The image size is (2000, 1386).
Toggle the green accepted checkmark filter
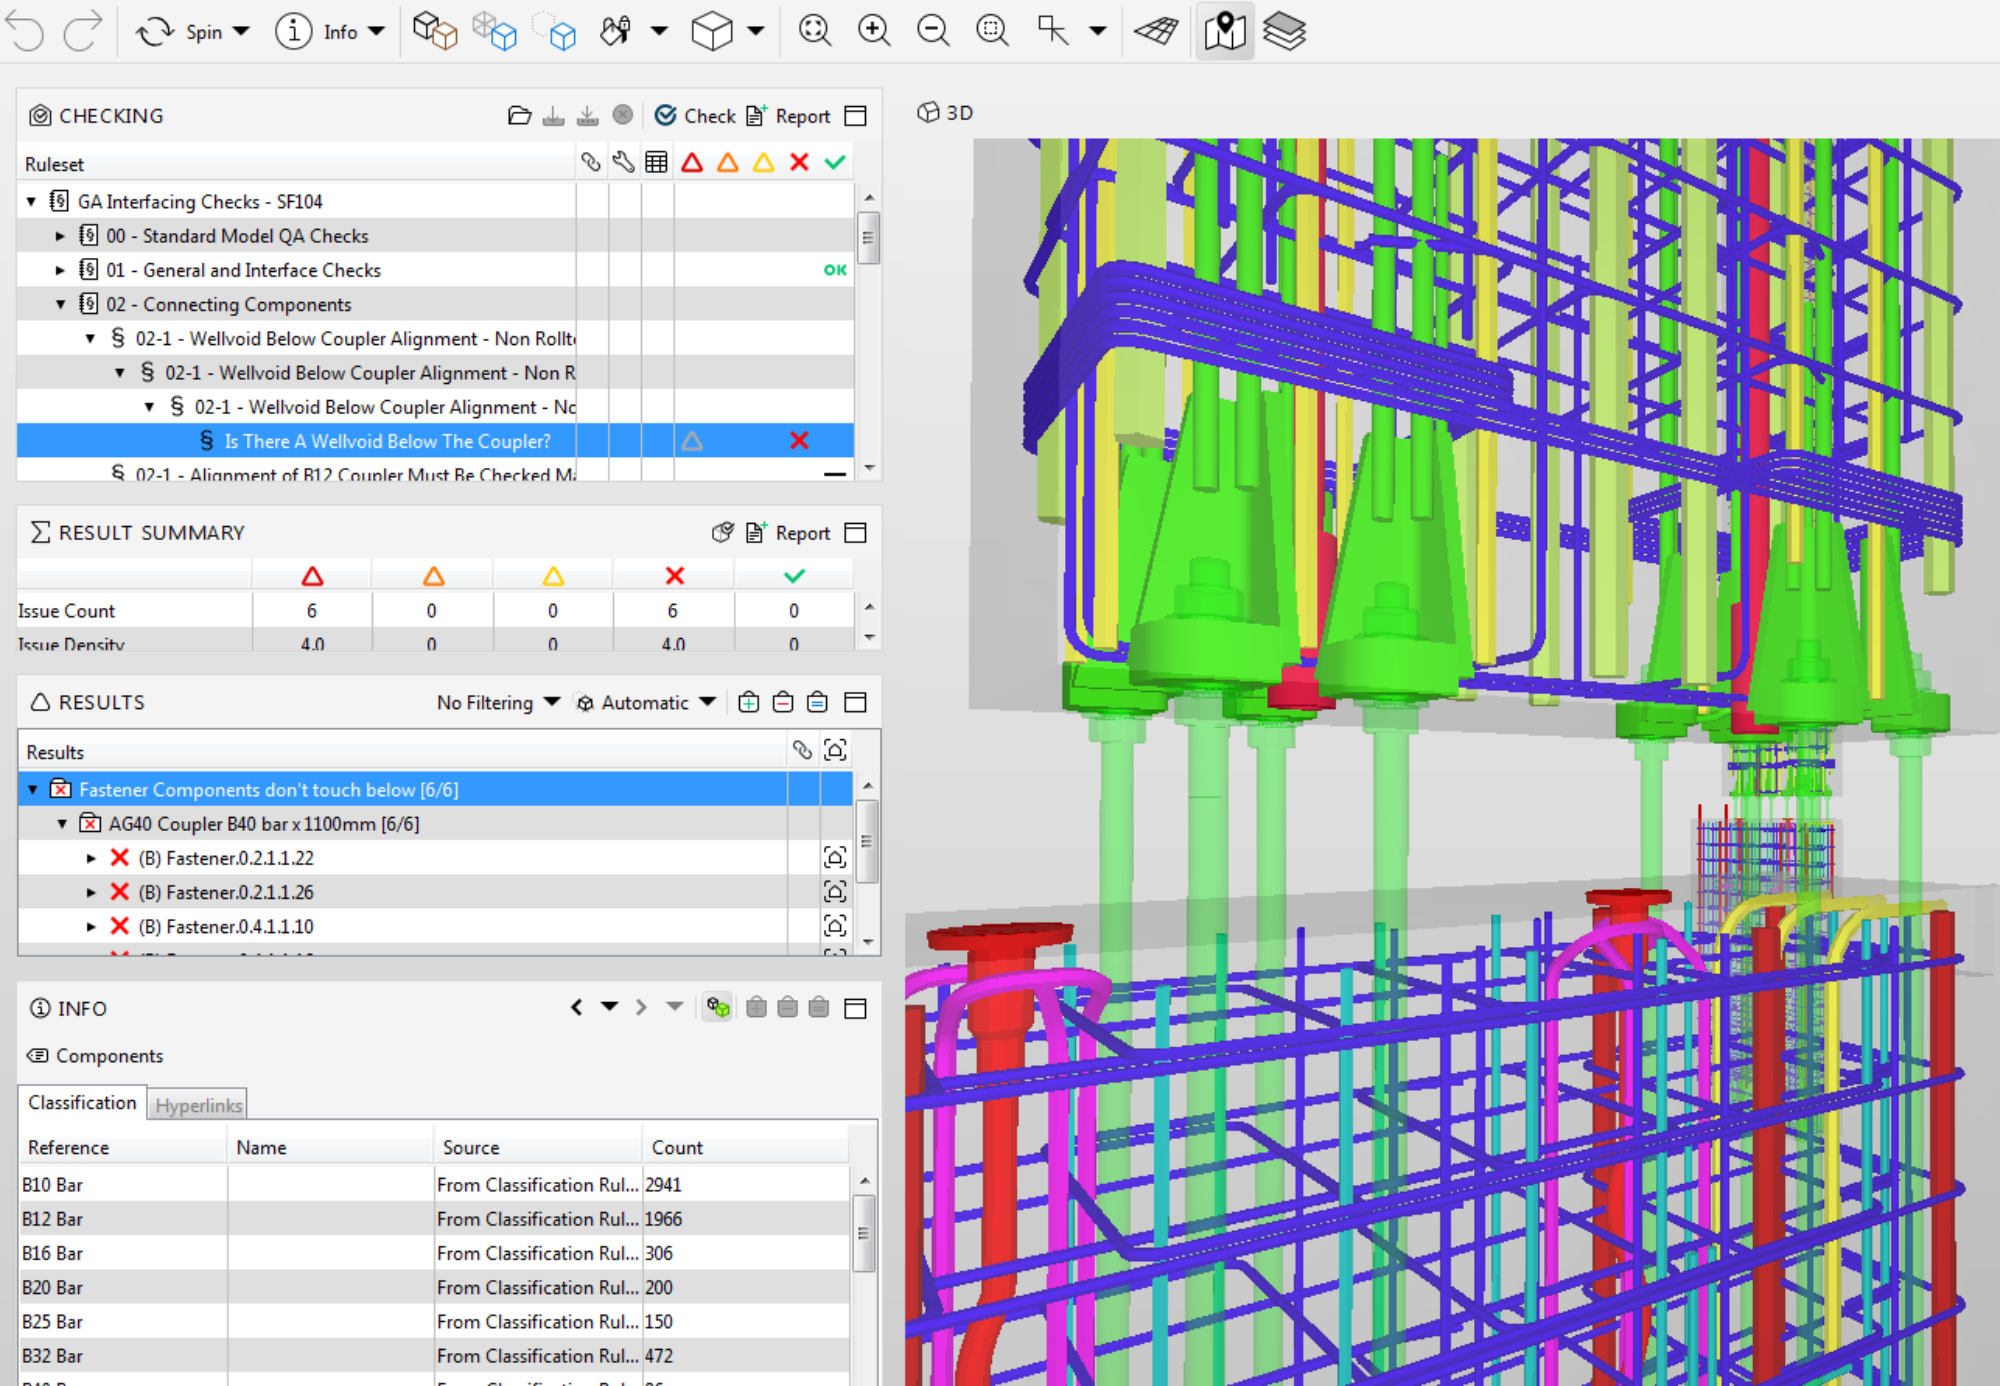[x=835, y=163]
